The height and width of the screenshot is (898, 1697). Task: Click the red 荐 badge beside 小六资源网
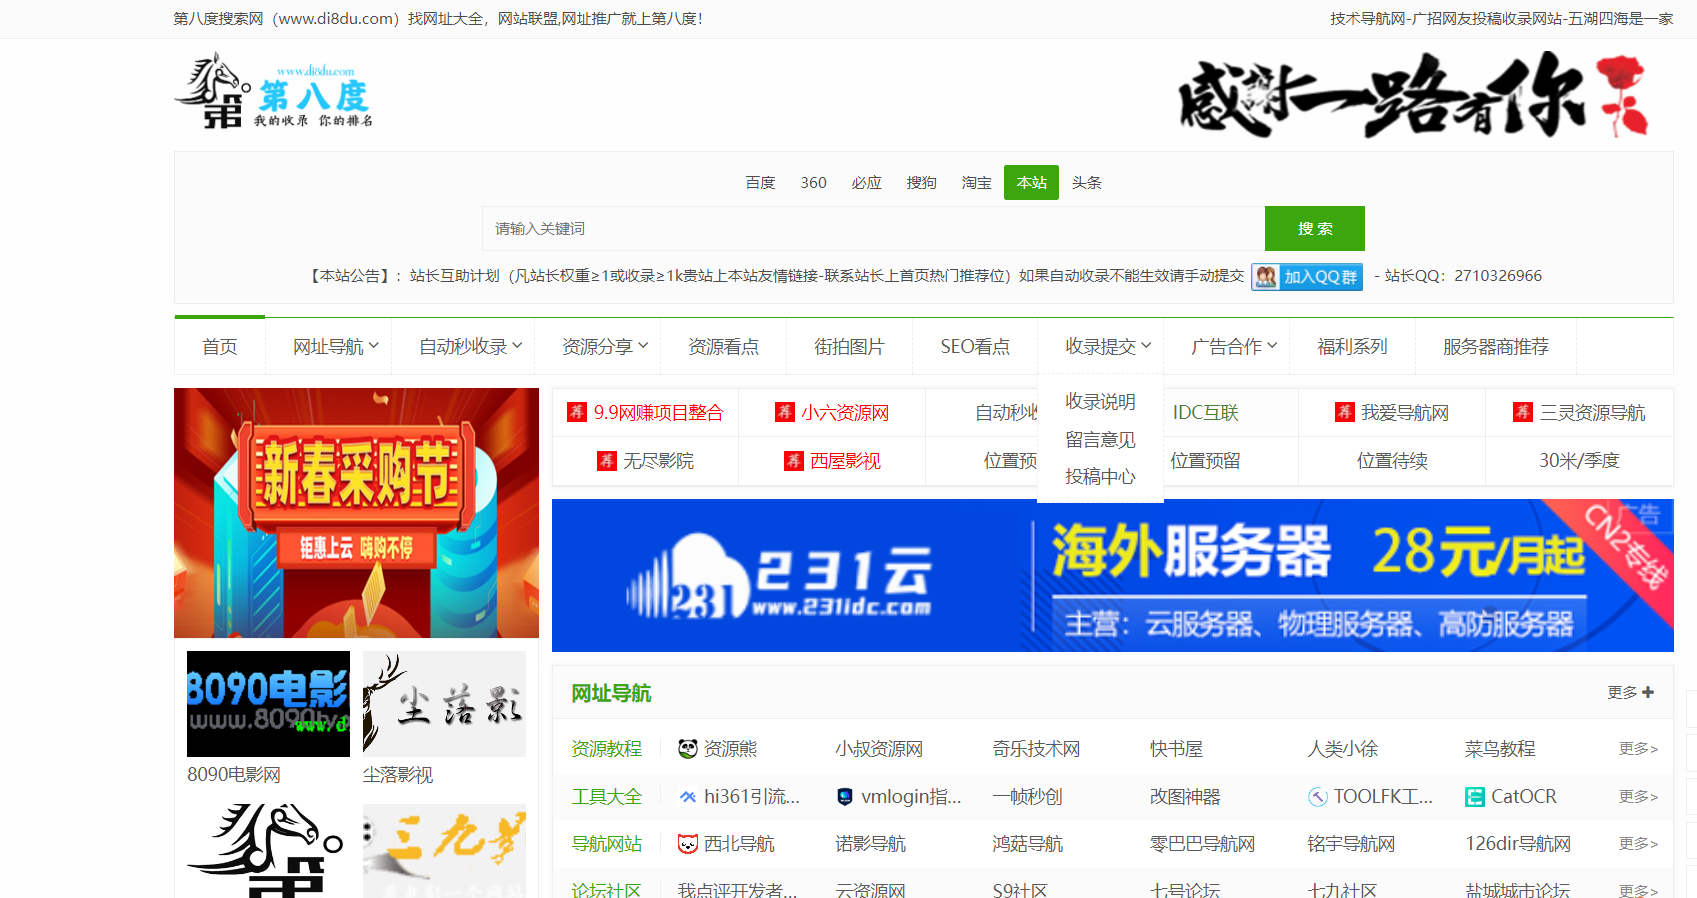coord(785,412)
